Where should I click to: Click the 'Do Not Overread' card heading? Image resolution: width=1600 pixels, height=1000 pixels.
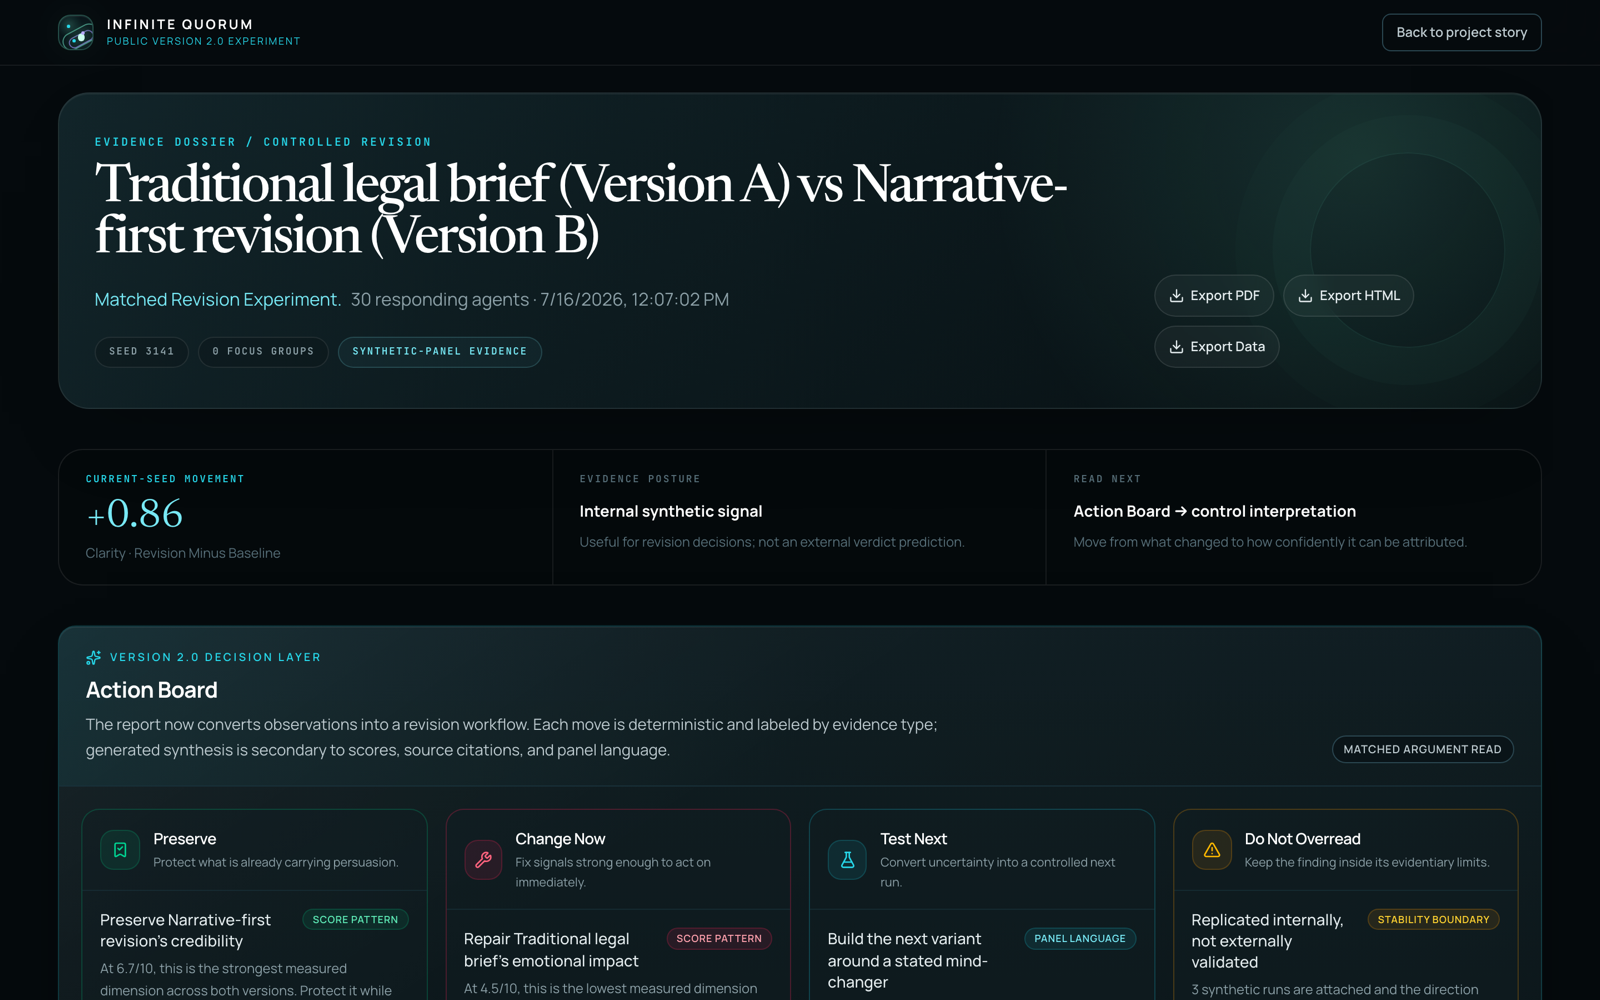coord(1302,839)
